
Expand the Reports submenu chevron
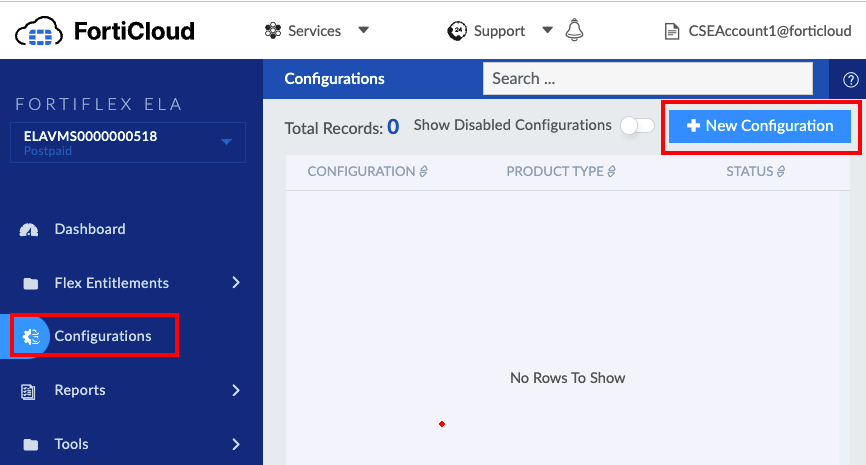point(236,390)
